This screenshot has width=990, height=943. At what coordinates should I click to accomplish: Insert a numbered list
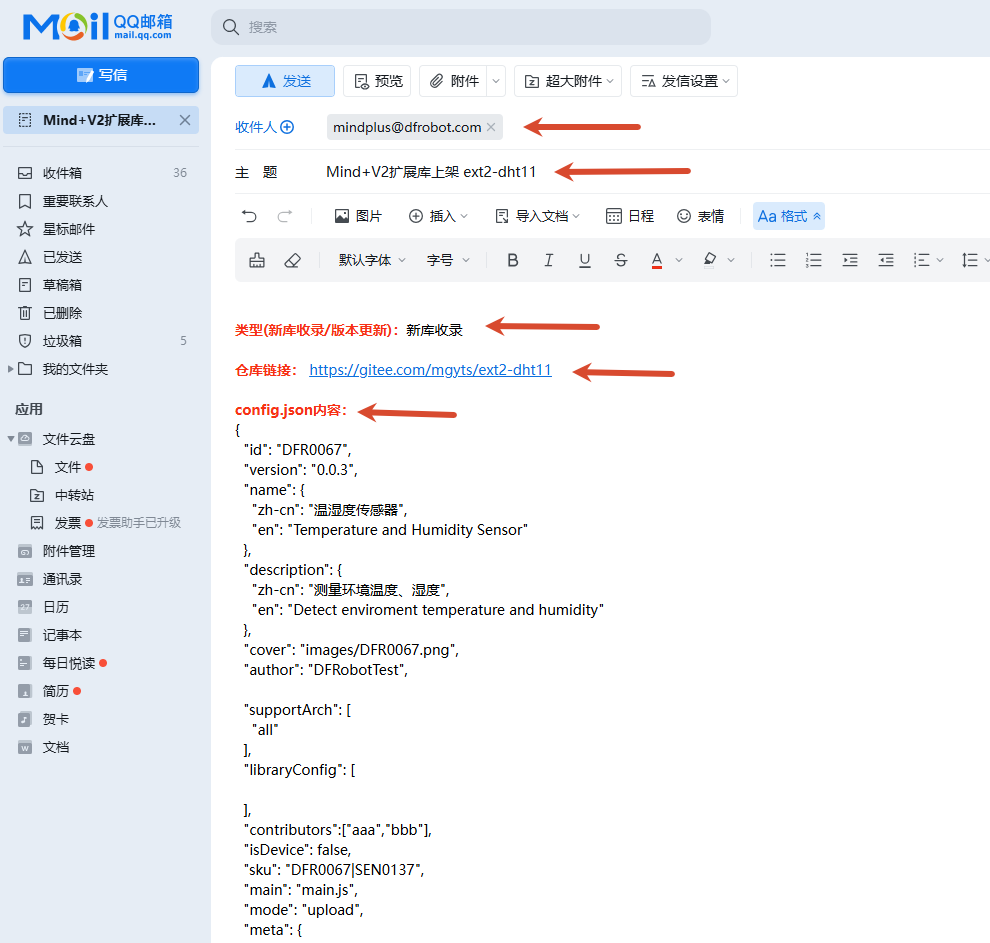pyautogui.click(x=814, y=260)
